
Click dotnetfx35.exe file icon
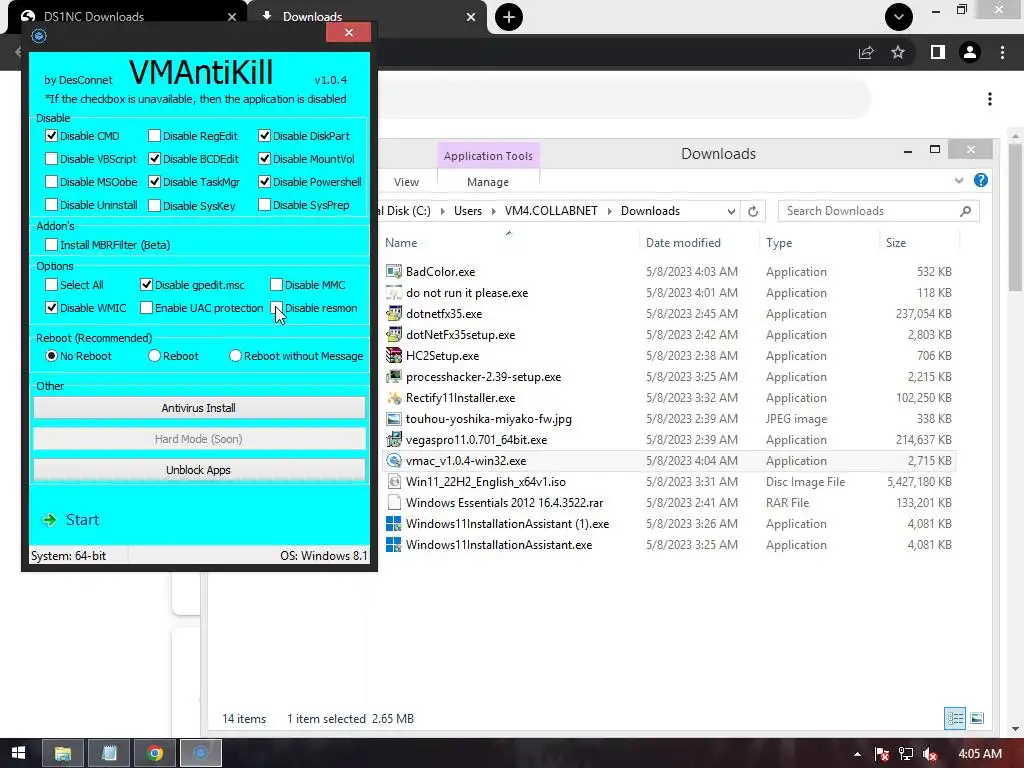click(394, 313)
